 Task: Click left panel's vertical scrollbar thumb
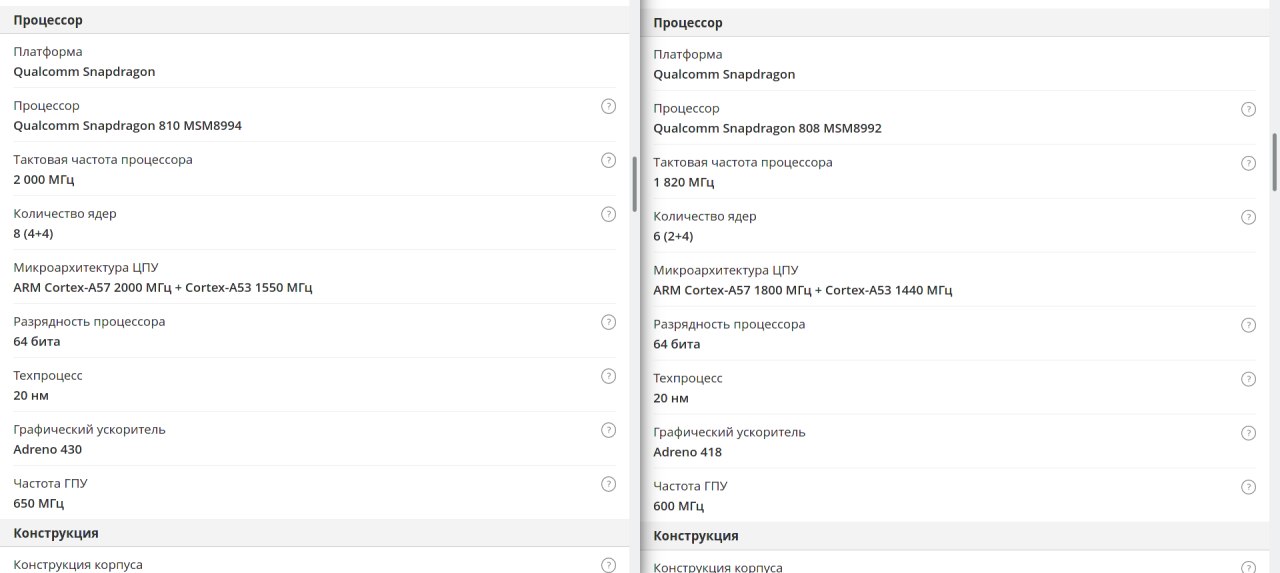(x=634, y=184)
